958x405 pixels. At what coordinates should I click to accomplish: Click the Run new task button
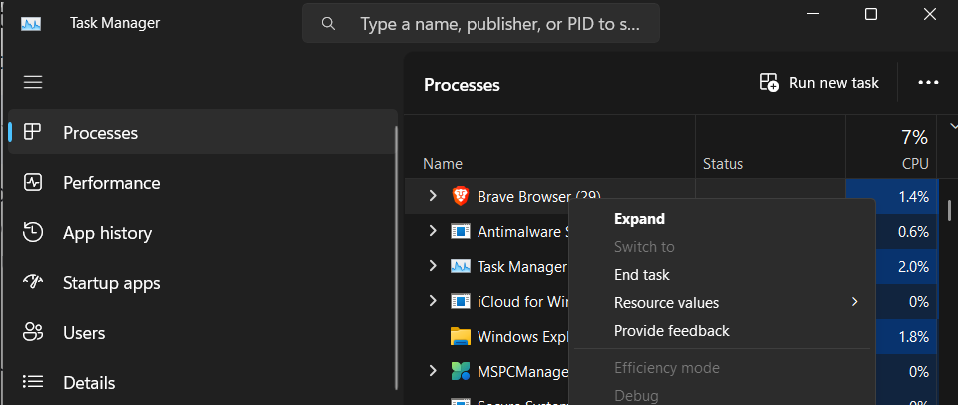819,83
